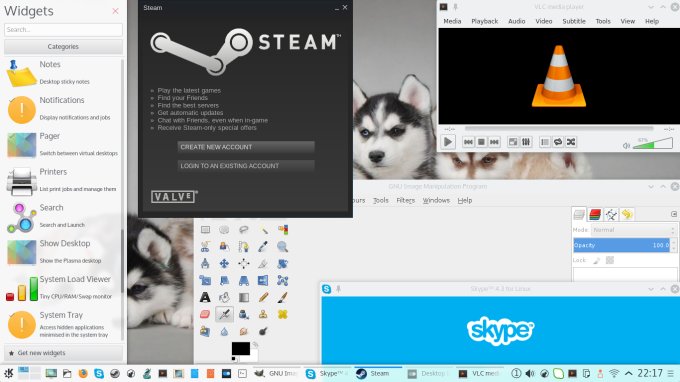Focus the Widgets search field
Image resolution: width=680 pixels, height=382 pixels.
click(x=63, y=29)
